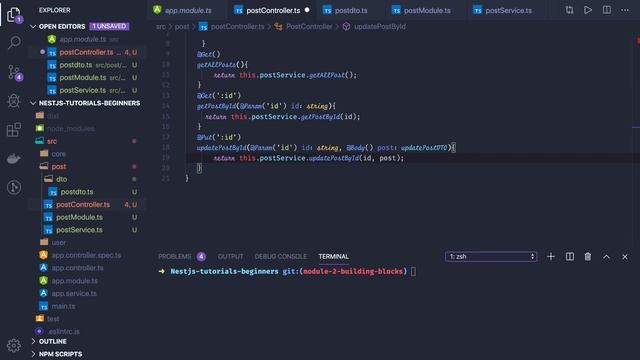The width and height of the screenshot is (640, 360).
Task: Open the Explorer view in activity bar
Action: (x=14, y=15)
